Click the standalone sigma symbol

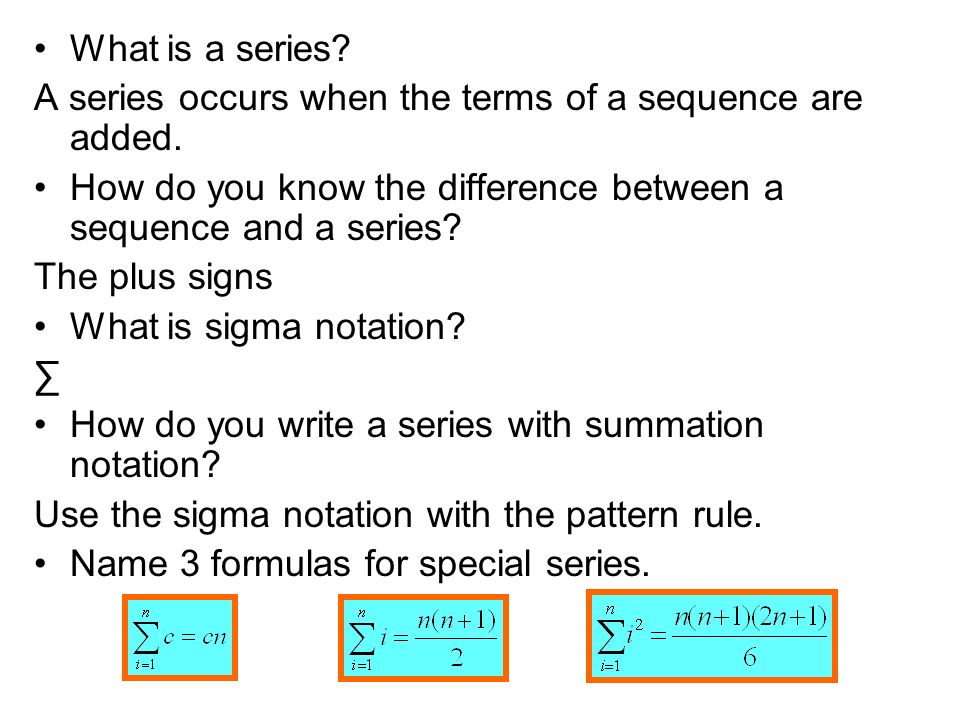pyautogui.click(x=47, y=378)
